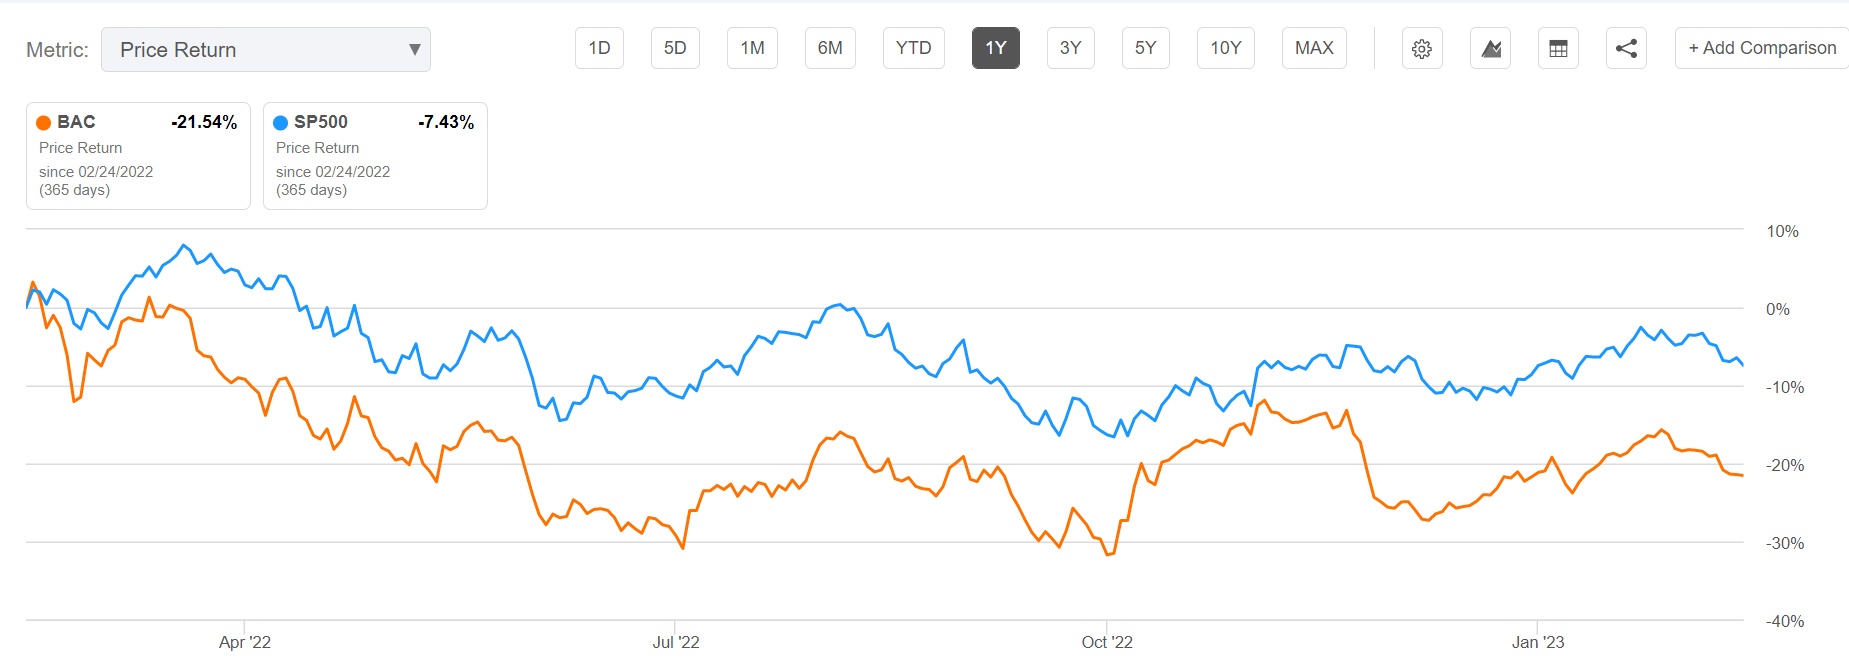Open chart settings gear icon

pos(1422,48)
